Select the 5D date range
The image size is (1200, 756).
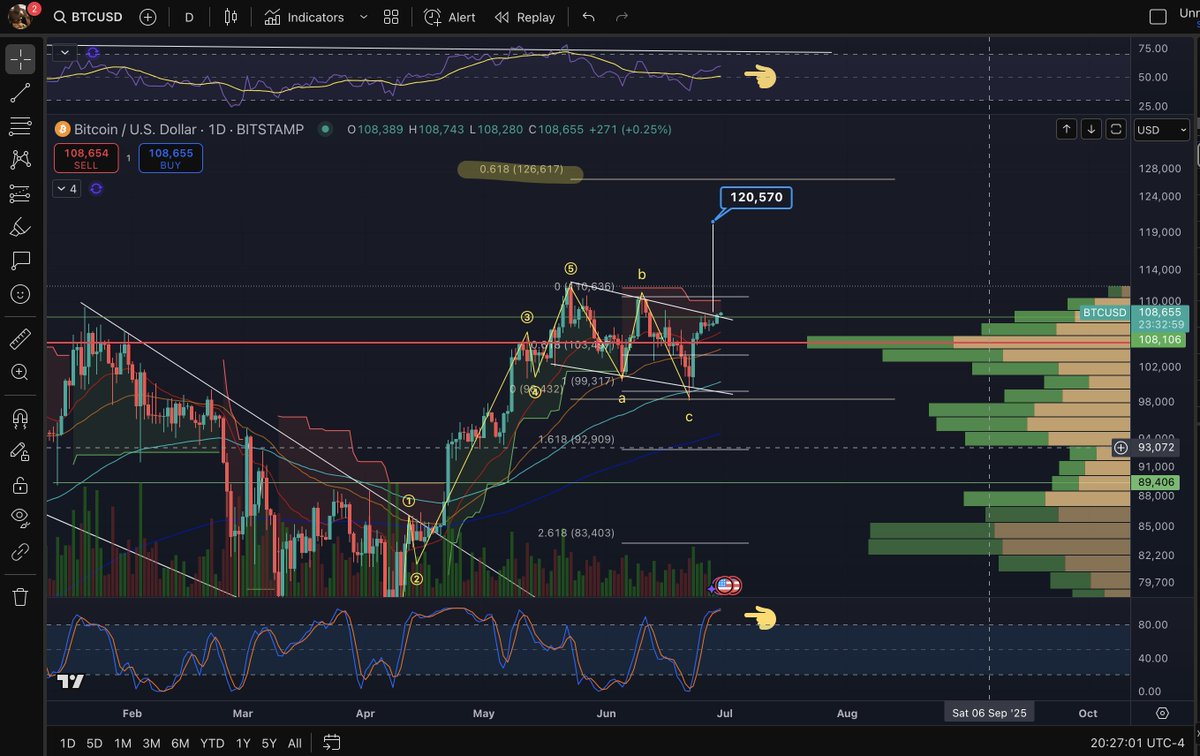pos(94,742)
